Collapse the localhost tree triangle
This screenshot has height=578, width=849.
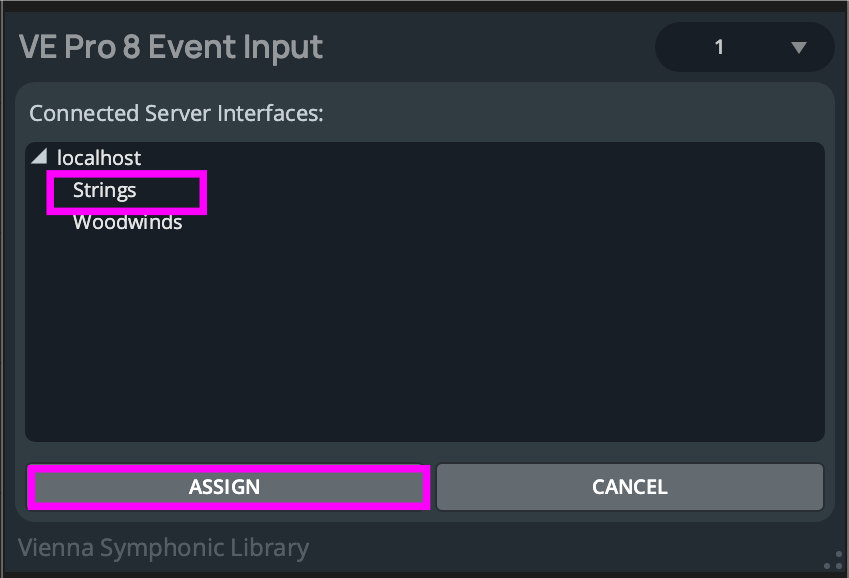click(39, 157)
